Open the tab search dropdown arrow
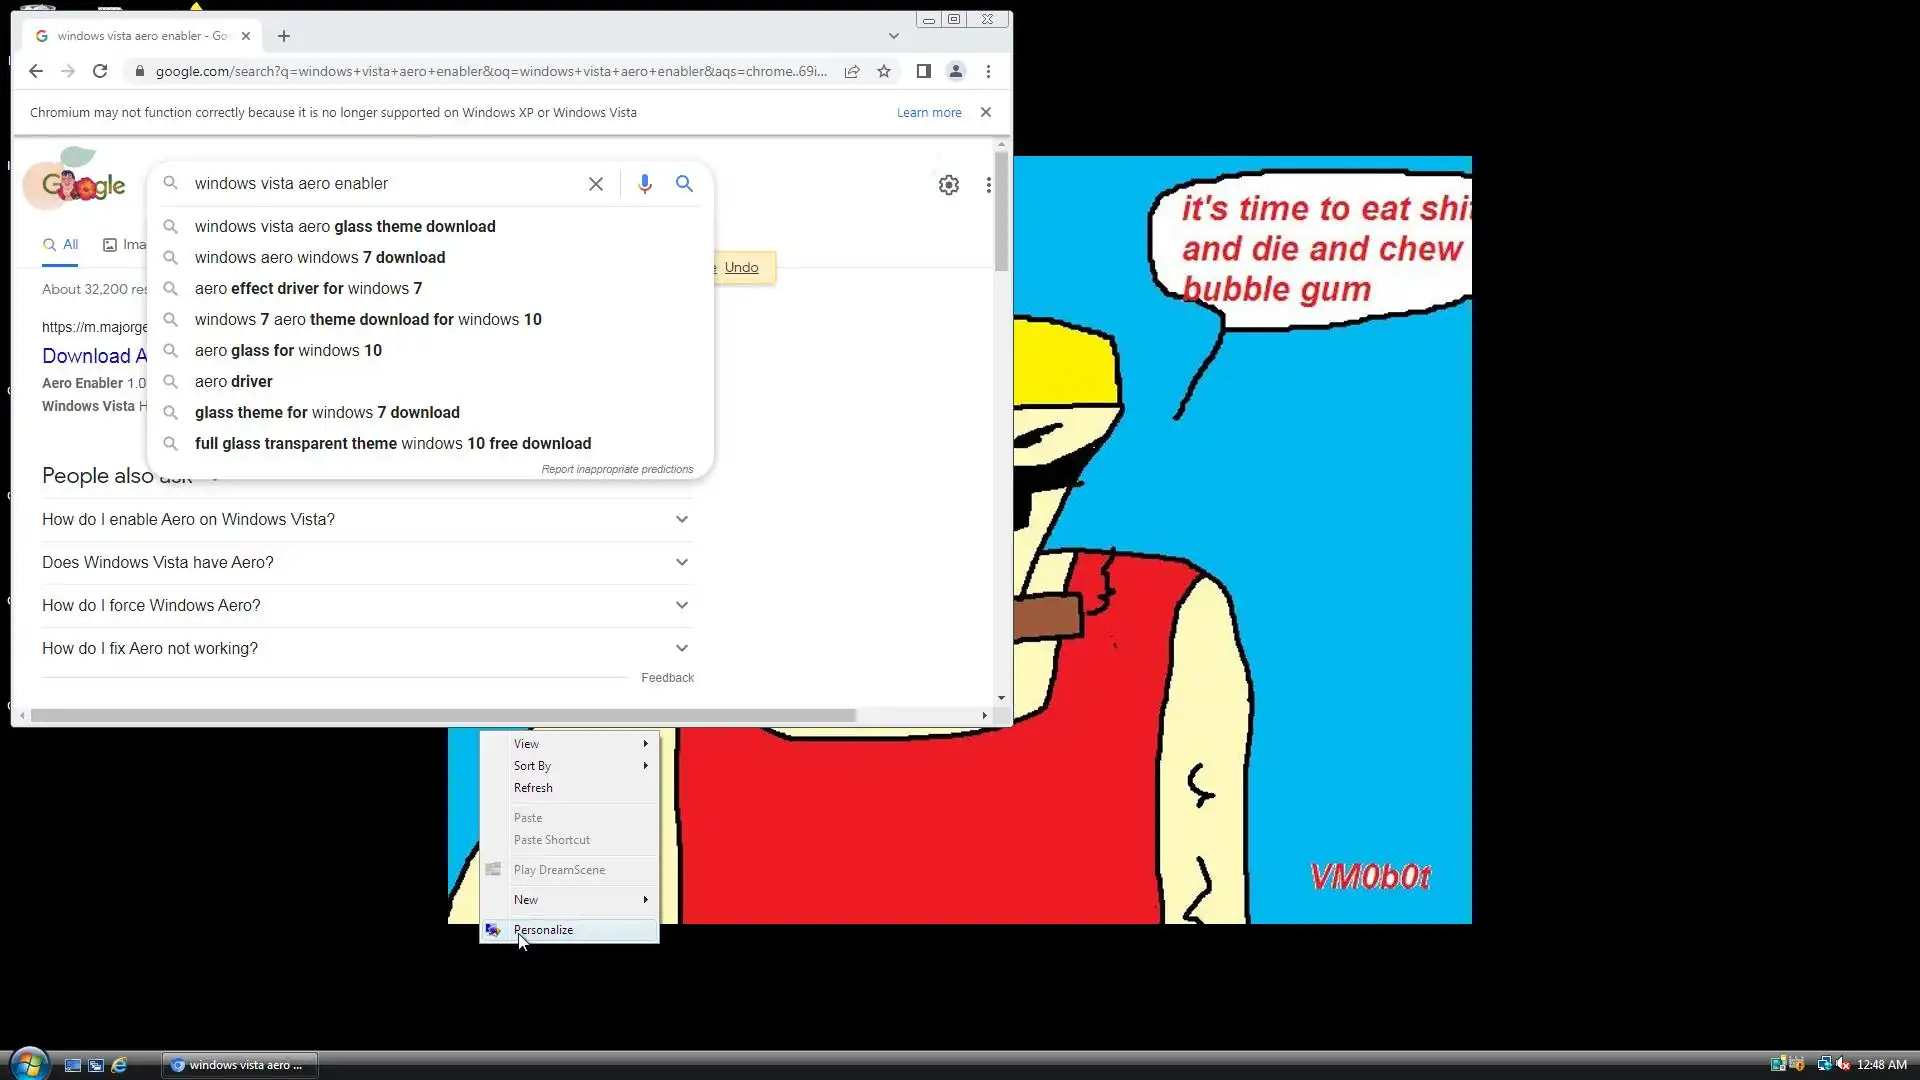Screen dimensions: 1920x1080 pos(893,36)
